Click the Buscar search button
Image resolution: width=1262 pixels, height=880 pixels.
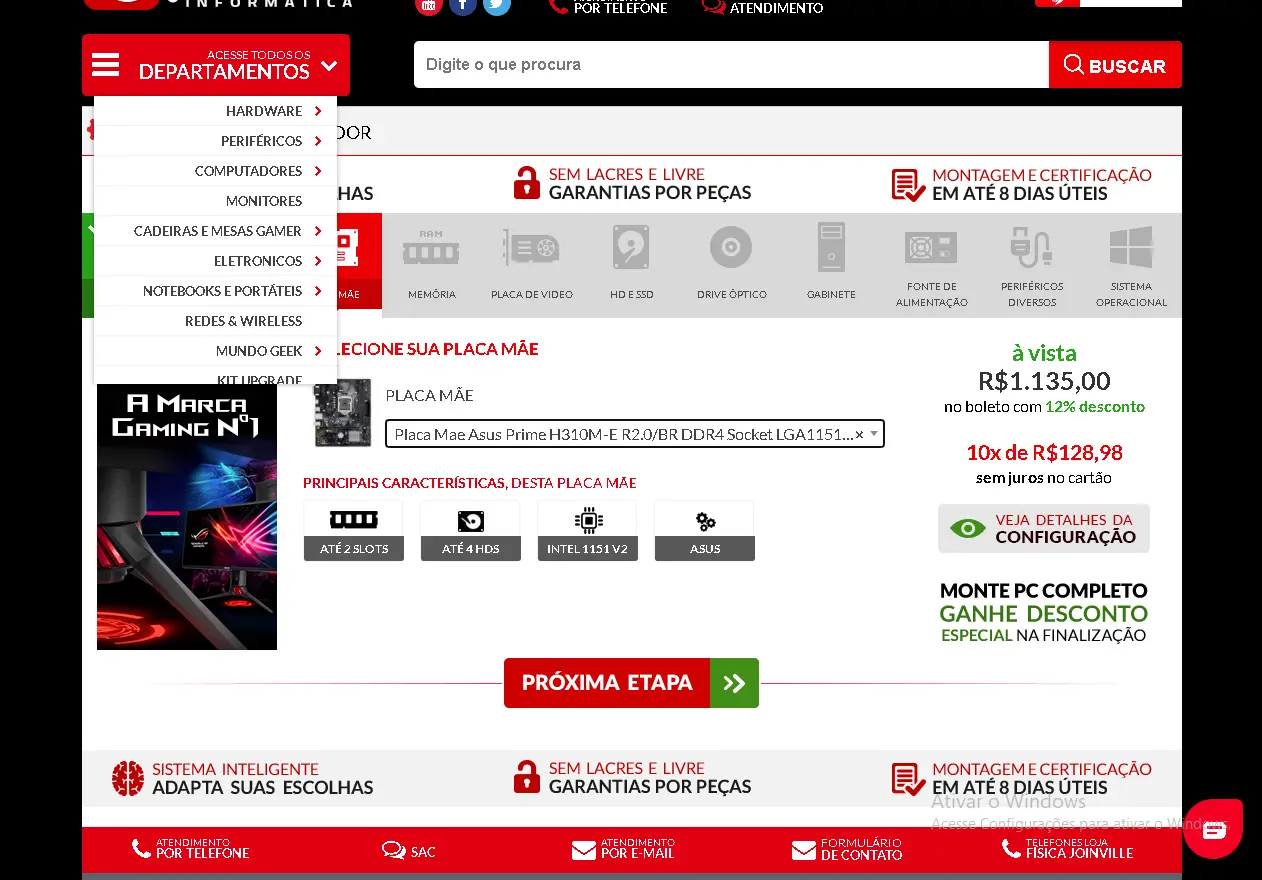[x=1115, y=65]
